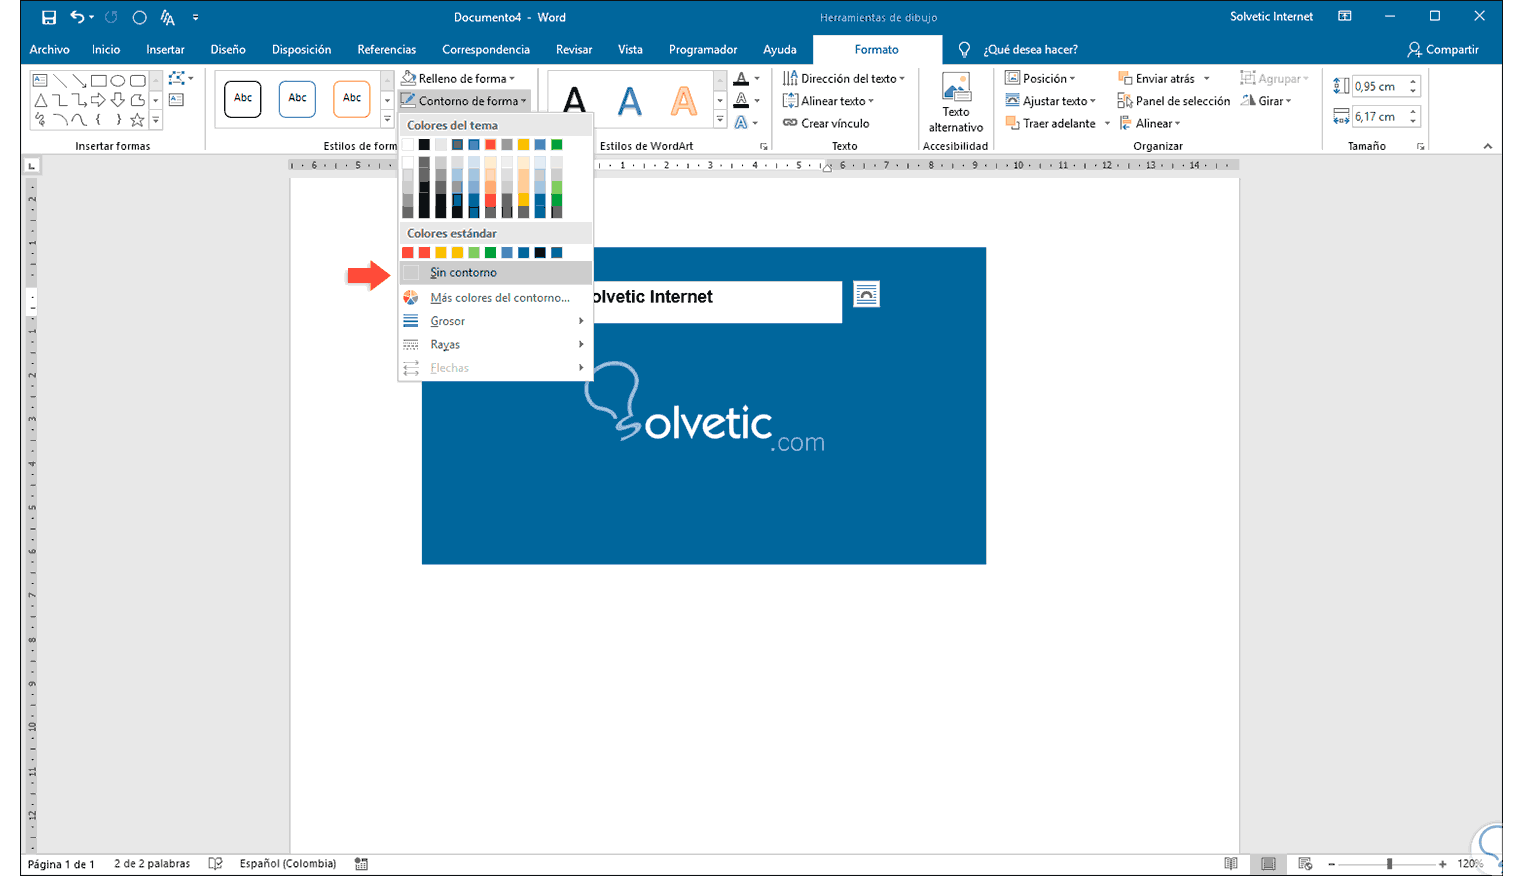The image size is (1524, 876).
Task: Switch to the Vista tab
Action: (630, 49)
